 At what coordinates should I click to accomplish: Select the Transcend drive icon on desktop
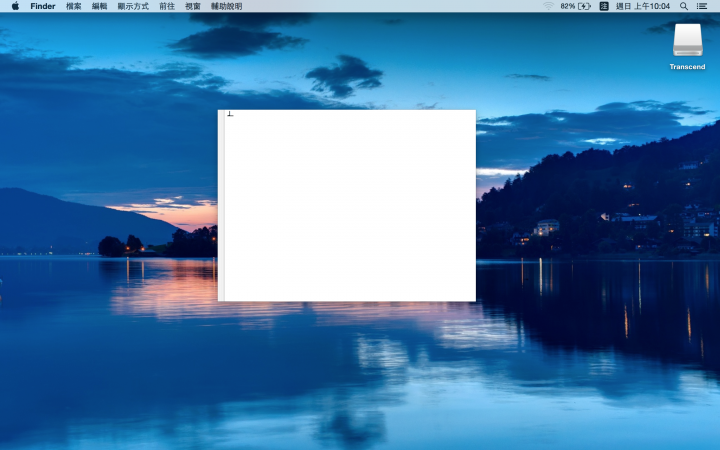687,40
